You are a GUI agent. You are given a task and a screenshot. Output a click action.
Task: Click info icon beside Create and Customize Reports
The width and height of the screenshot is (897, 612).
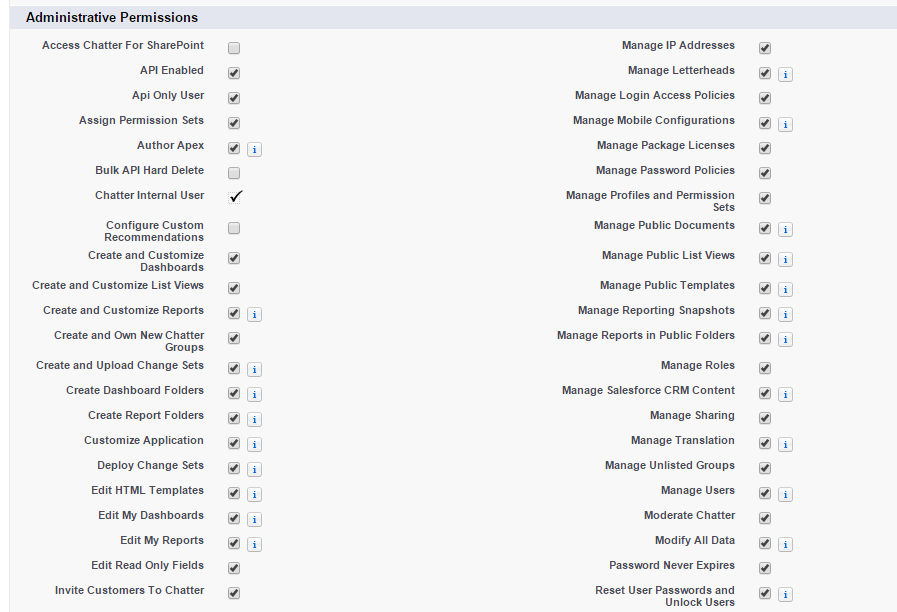click(x=255, y=315)
